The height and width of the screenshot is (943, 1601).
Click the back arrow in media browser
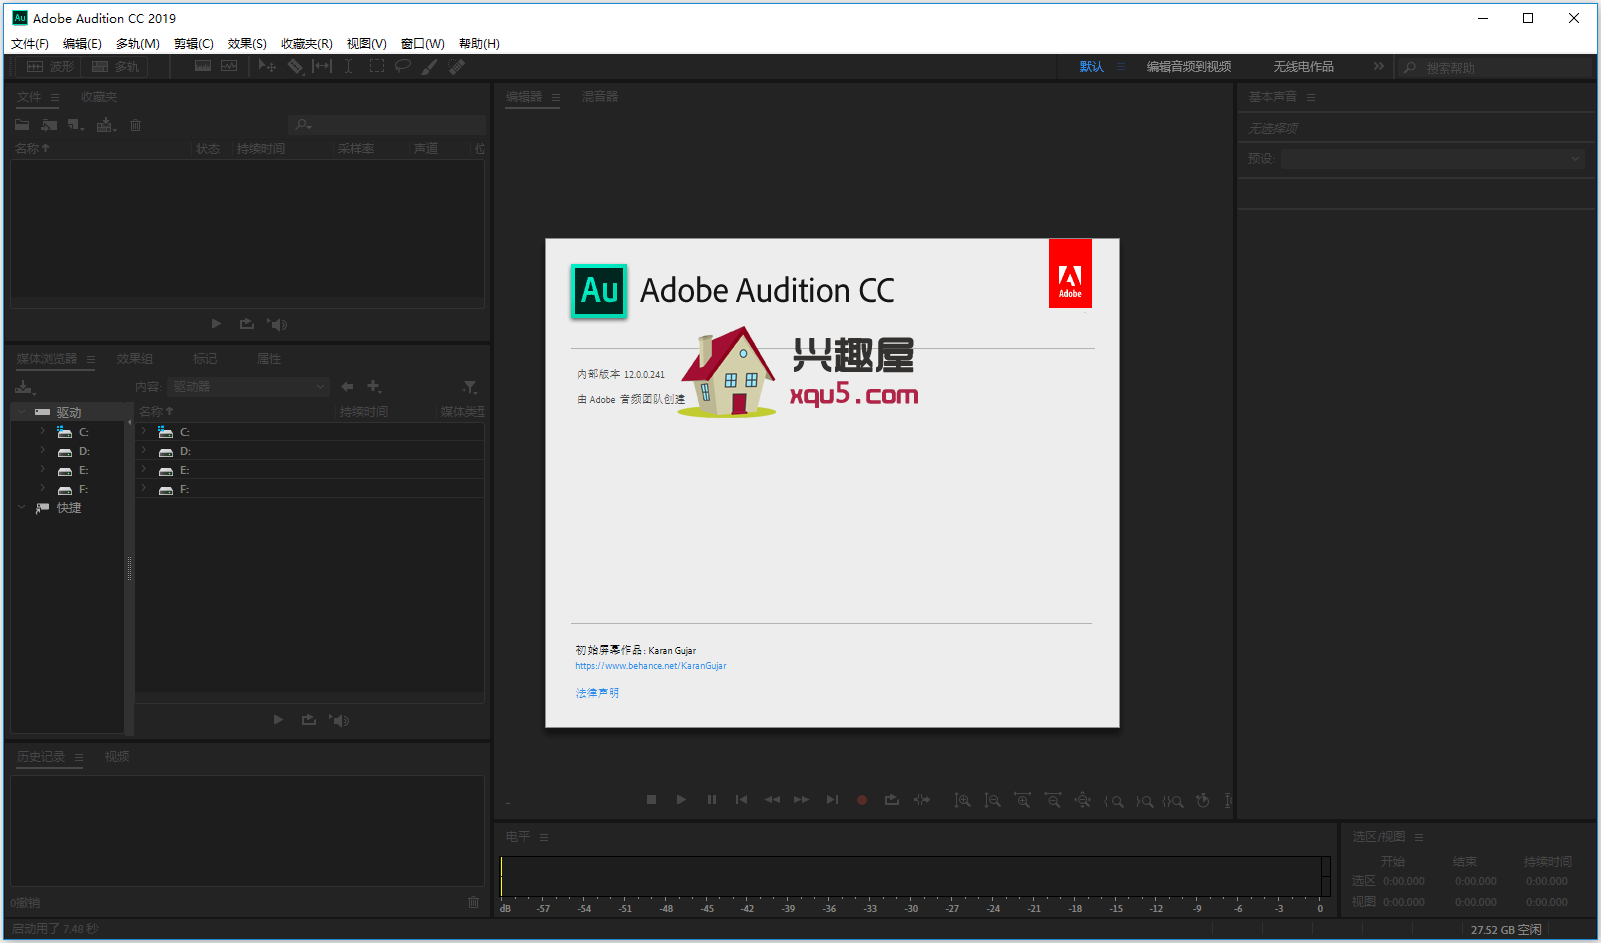pyautogui.click(x=347, y=386)
